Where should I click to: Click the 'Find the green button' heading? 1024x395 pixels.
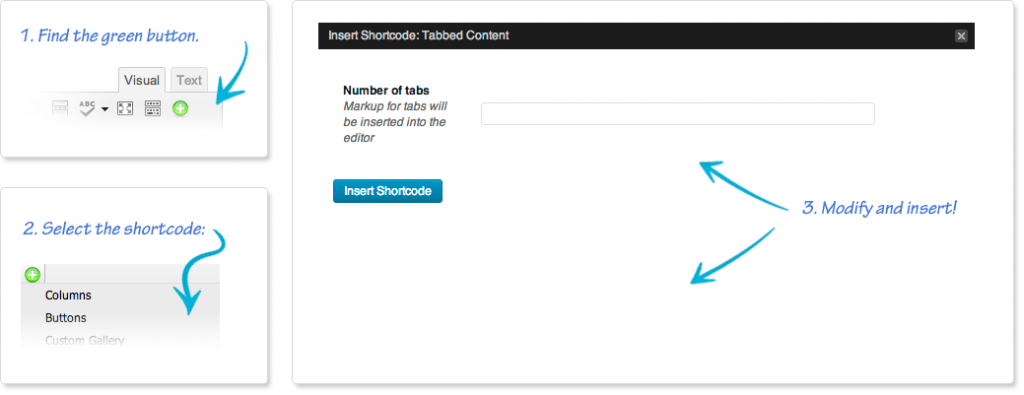tap(109, 36)
